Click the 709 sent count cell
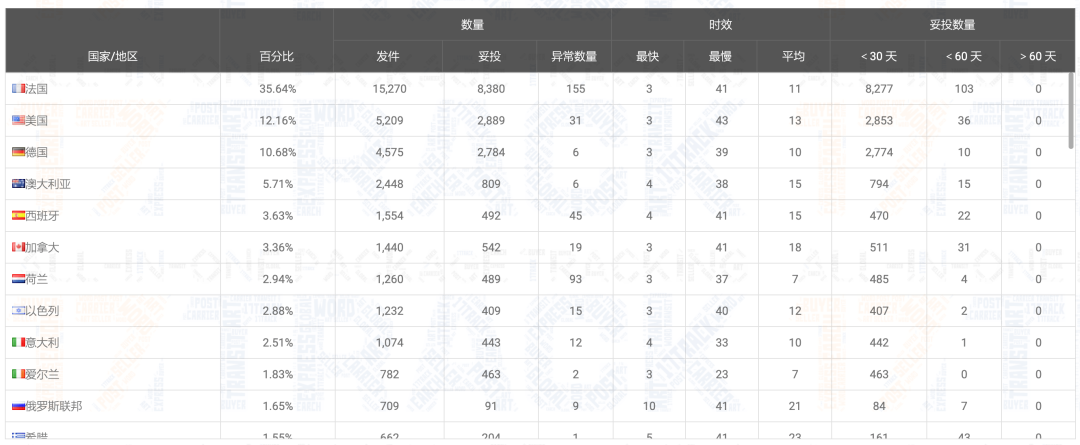The width and height of the screenshot is (1080, 445). click(389, 406)
